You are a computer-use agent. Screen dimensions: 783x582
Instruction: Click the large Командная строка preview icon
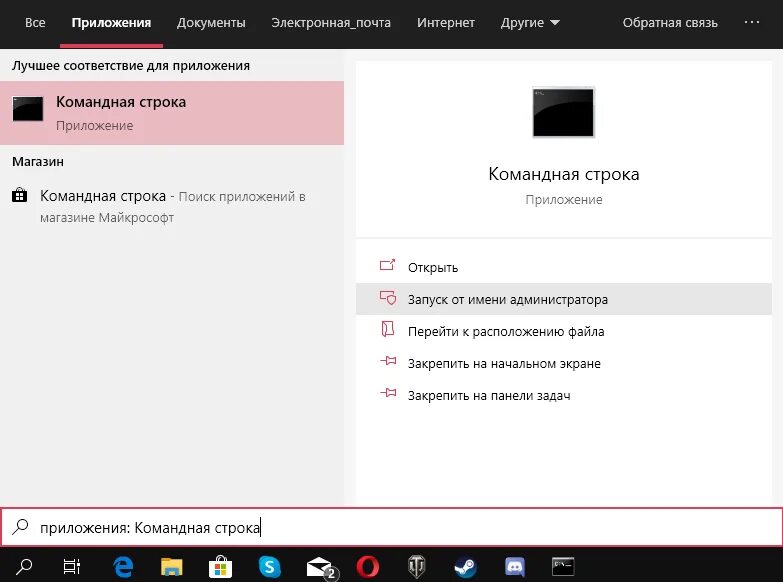click(563, 112)
